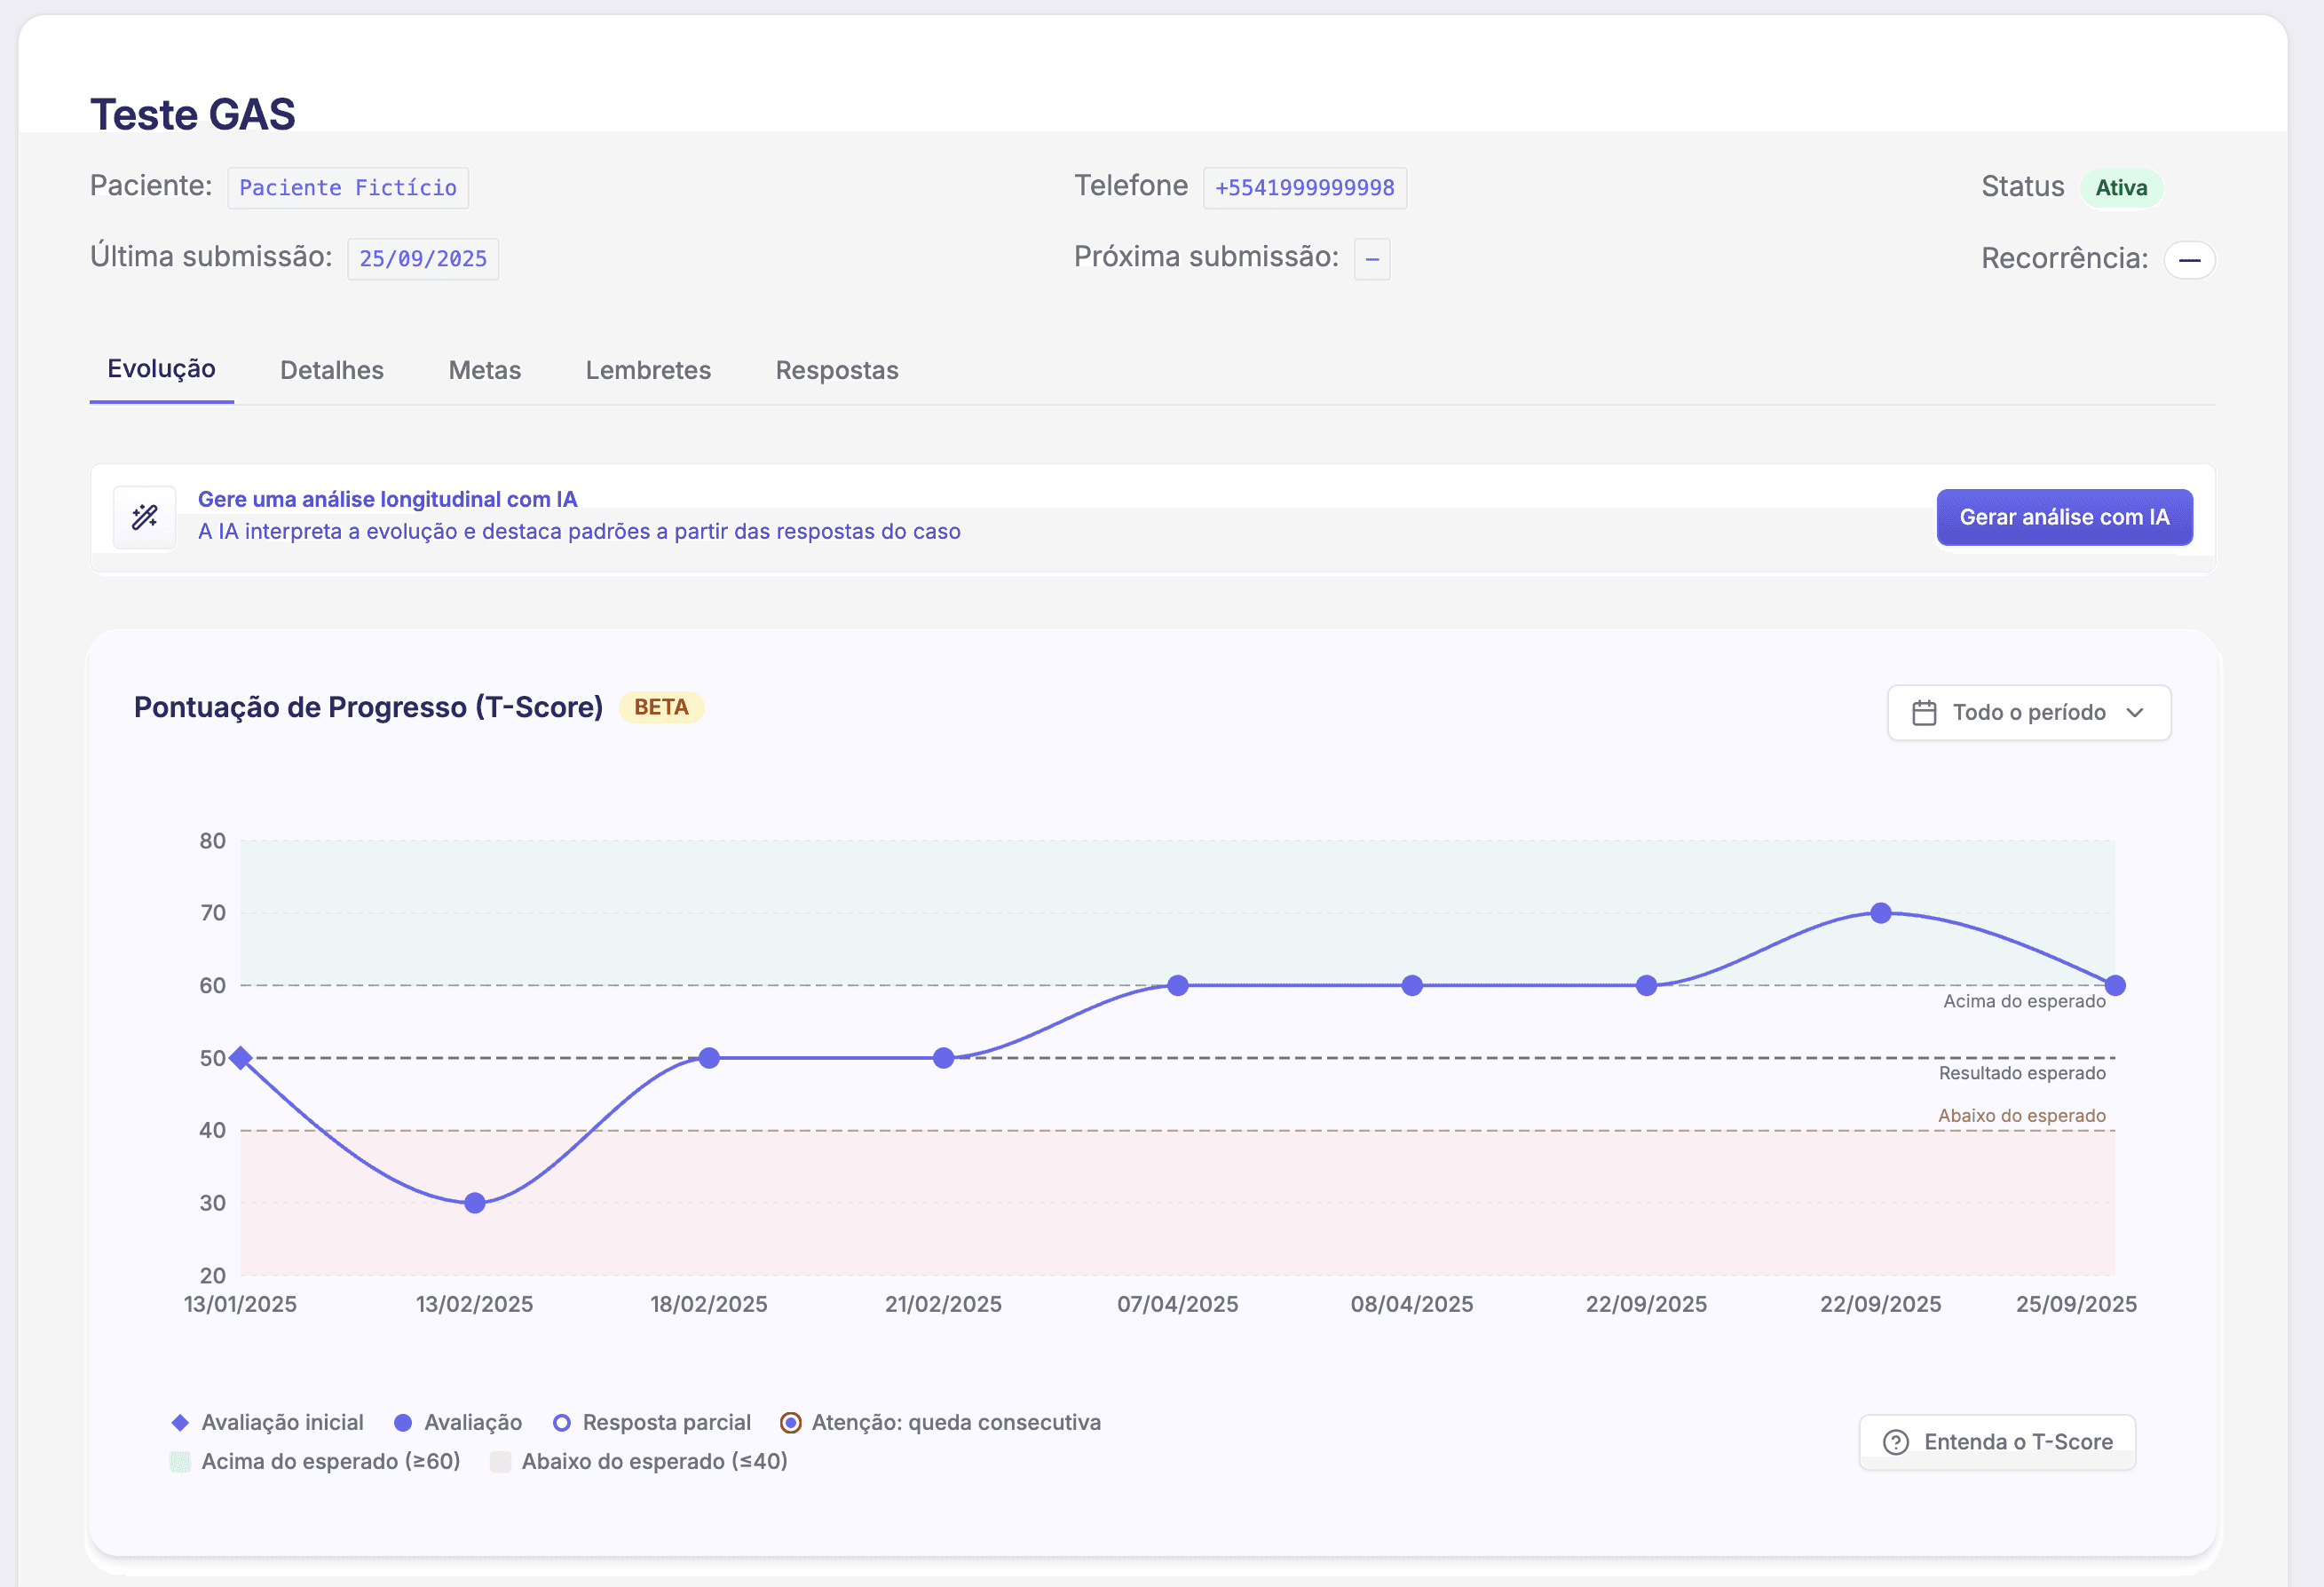Click the magic wand AI icon

(145, 517)
